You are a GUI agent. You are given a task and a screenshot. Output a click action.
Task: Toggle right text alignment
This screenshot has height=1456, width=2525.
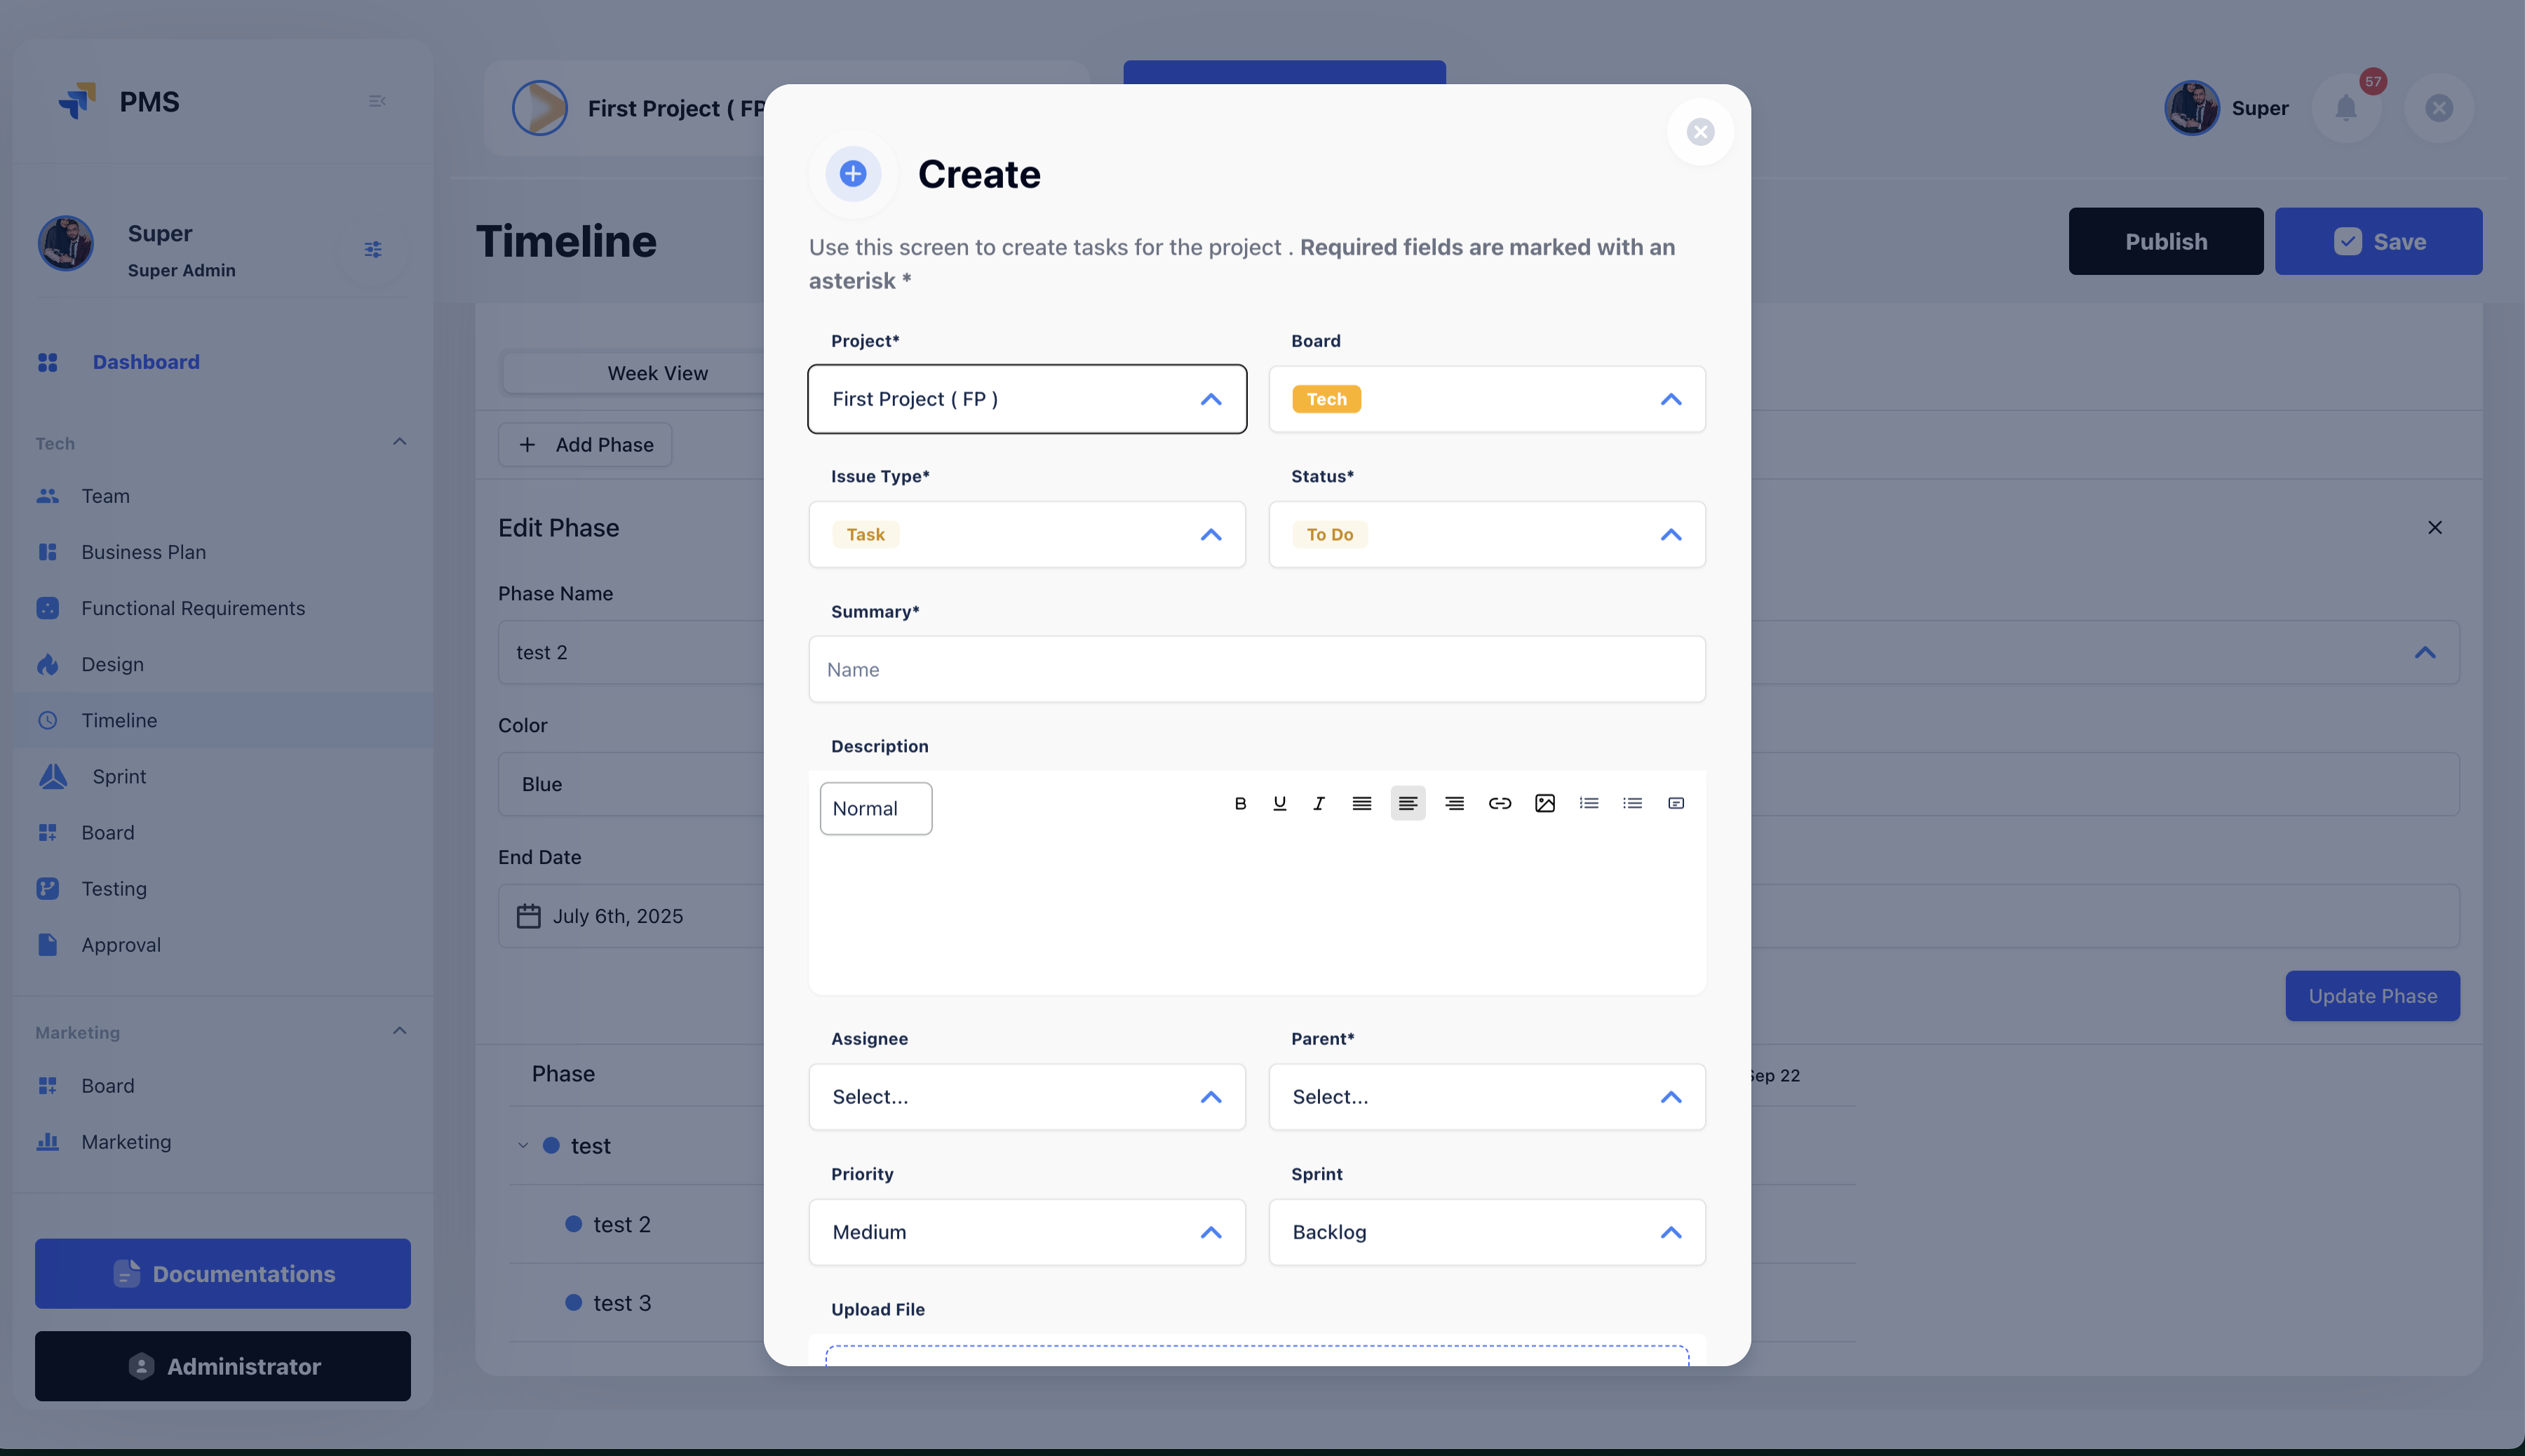(1454, 803)
